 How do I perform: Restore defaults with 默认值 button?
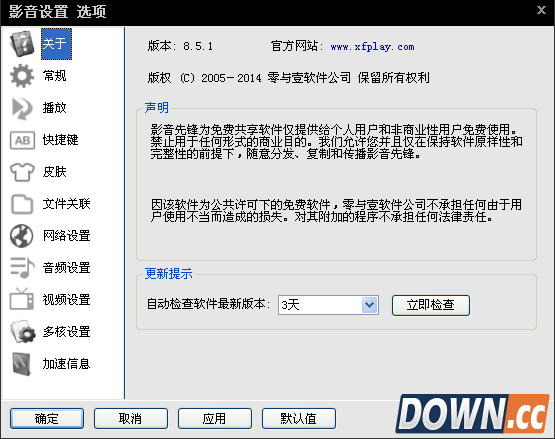(298, 418)
